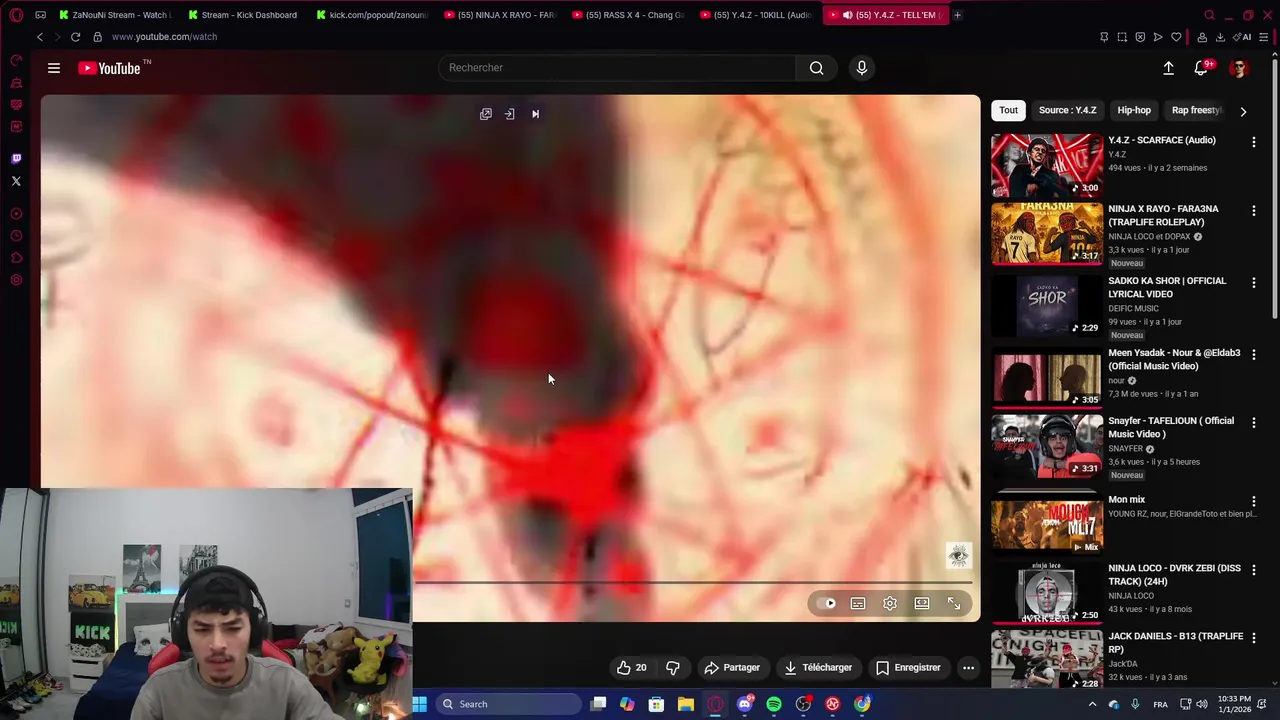Open Opera tab search magnifier
Screen dimensions: 1280x720
tap(1209, 15)
